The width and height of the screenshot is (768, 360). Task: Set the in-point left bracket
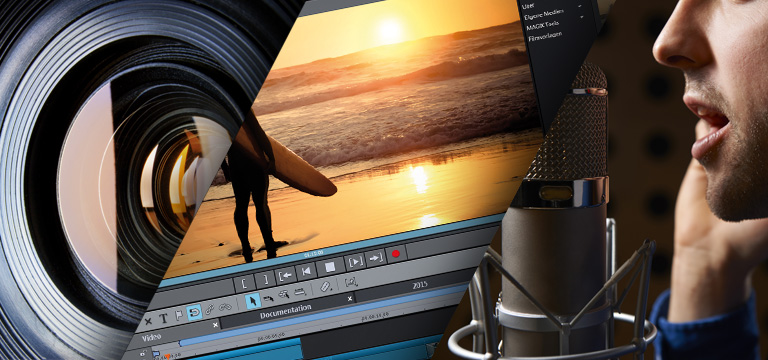tap(244, 284)
